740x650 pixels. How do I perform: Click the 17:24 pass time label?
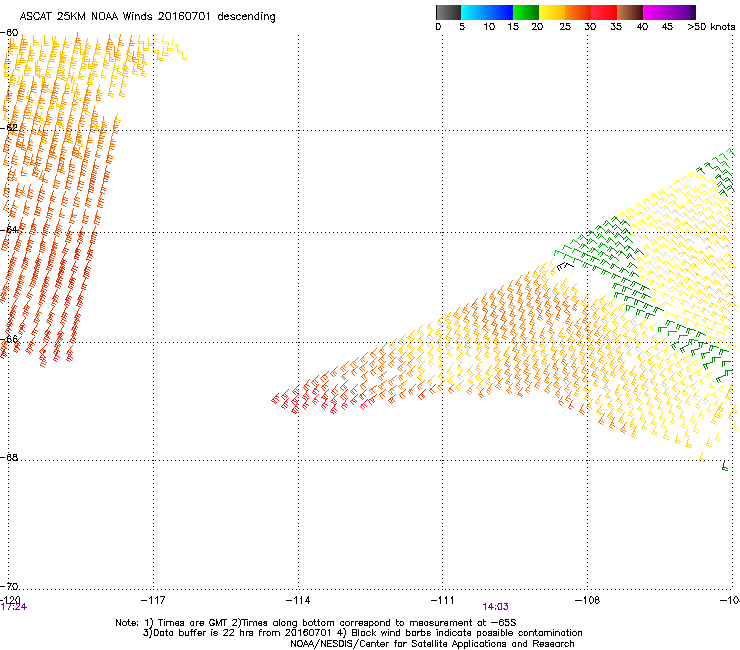click(14, 607)
